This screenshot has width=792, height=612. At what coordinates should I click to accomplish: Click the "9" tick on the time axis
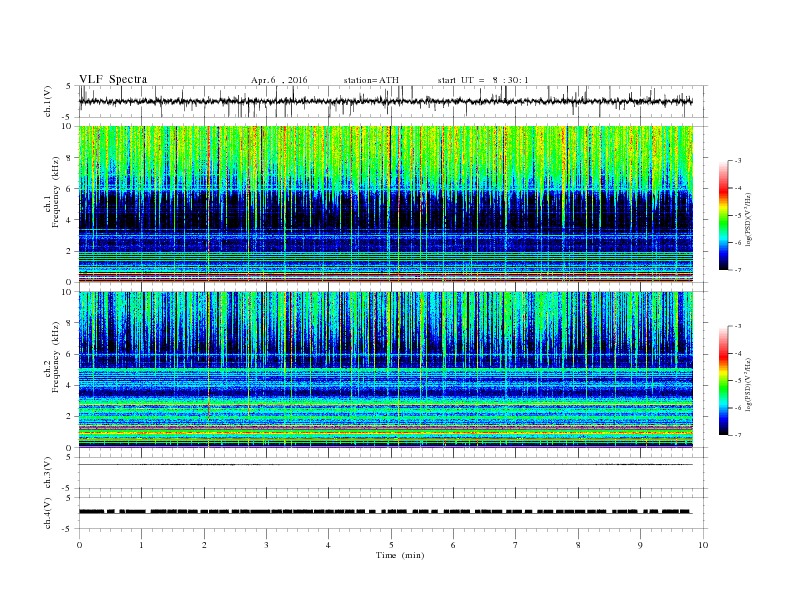click(x=640, y=545)
